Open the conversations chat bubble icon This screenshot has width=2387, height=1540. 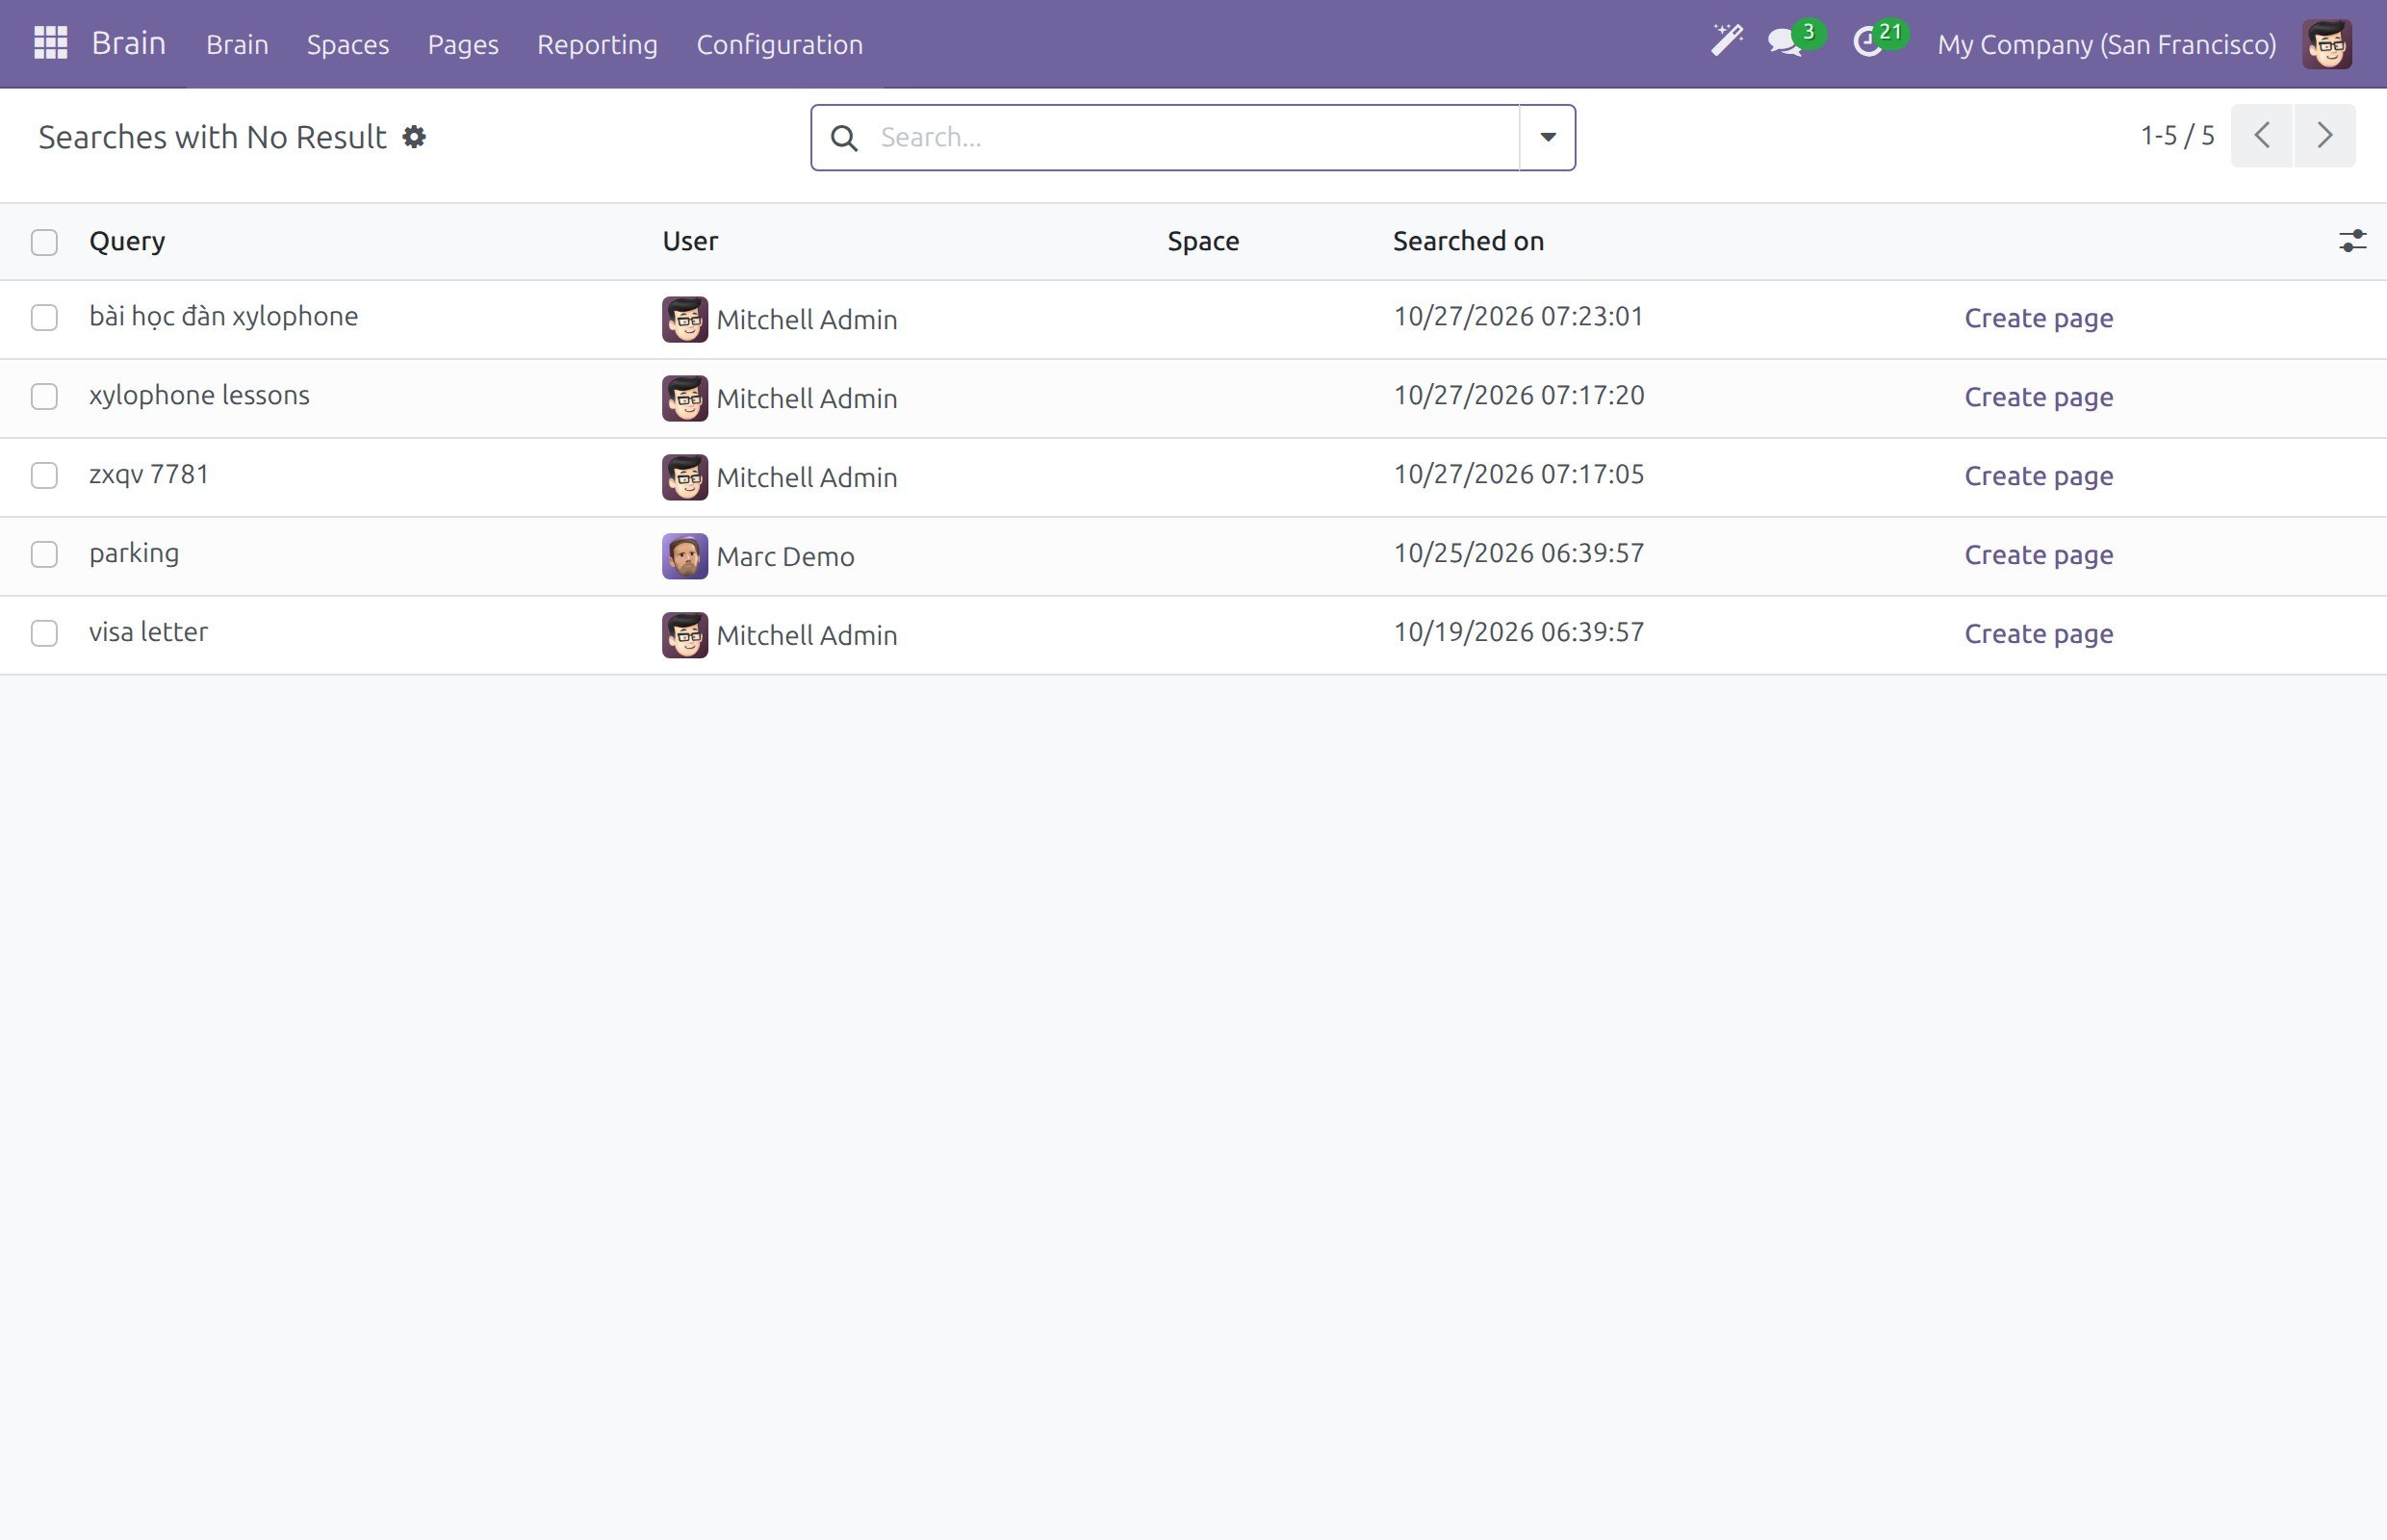(x=1785, y=43)
